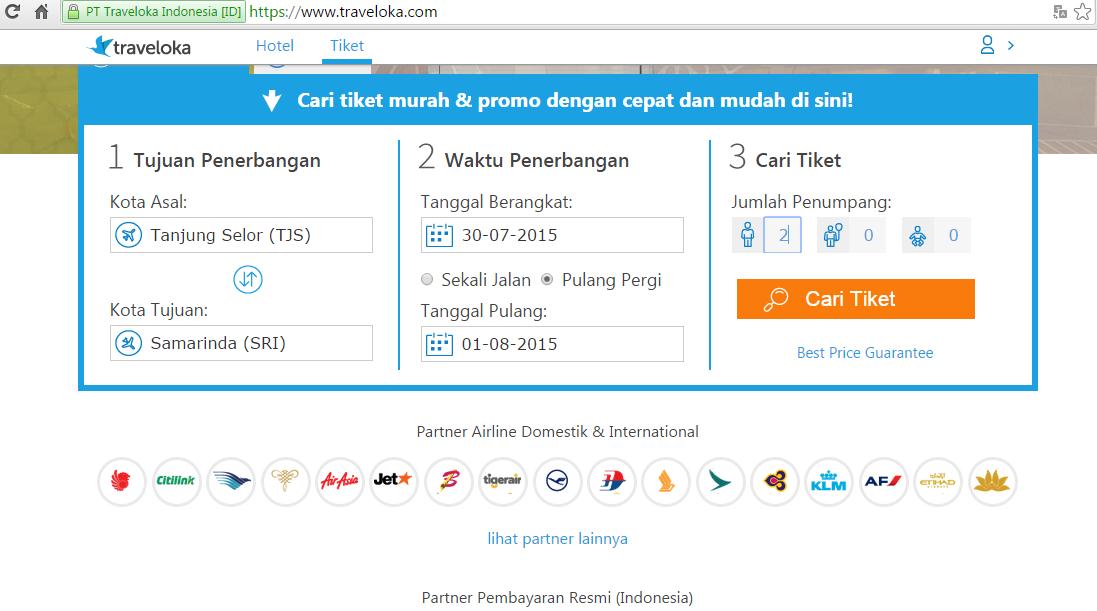Open the user account icon in header
1097x611 pixels.
point(988,45)
